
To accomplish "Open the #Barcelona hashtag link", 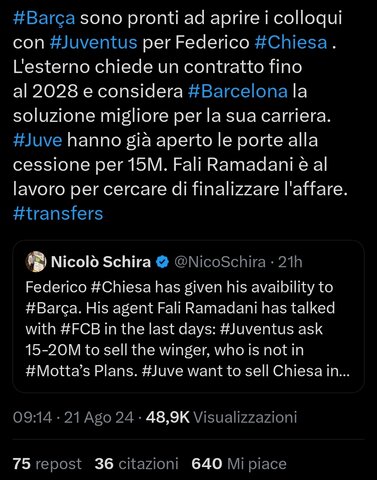I will (x=238, y=91).
